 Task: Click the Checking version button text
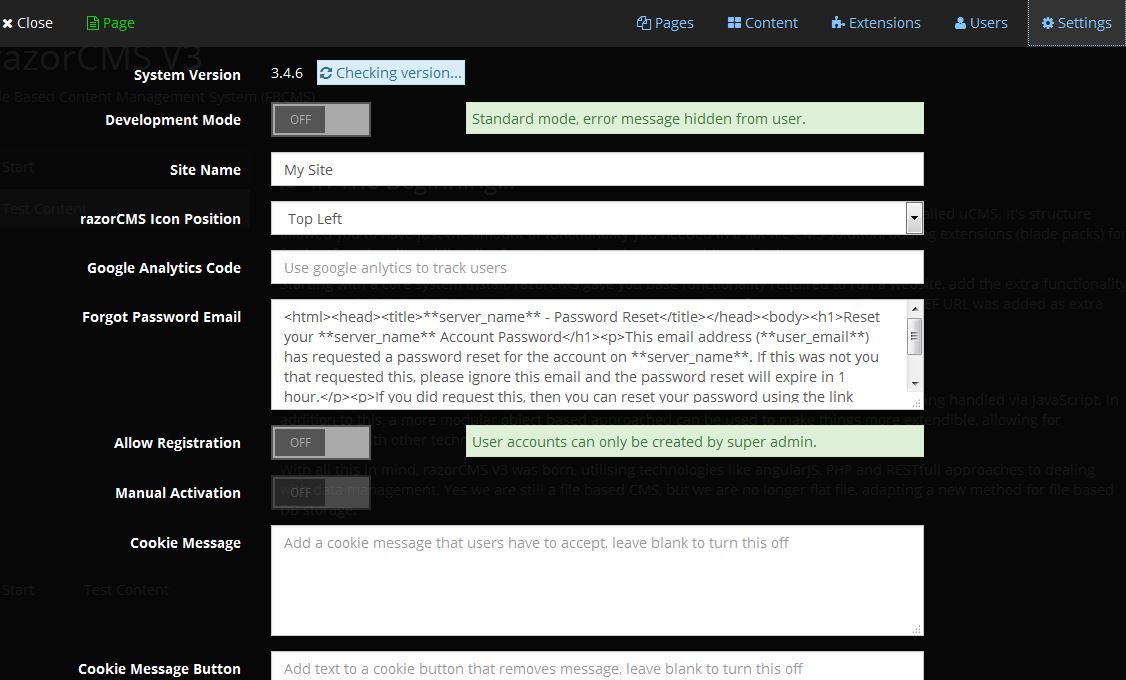(x=399, y=73)
